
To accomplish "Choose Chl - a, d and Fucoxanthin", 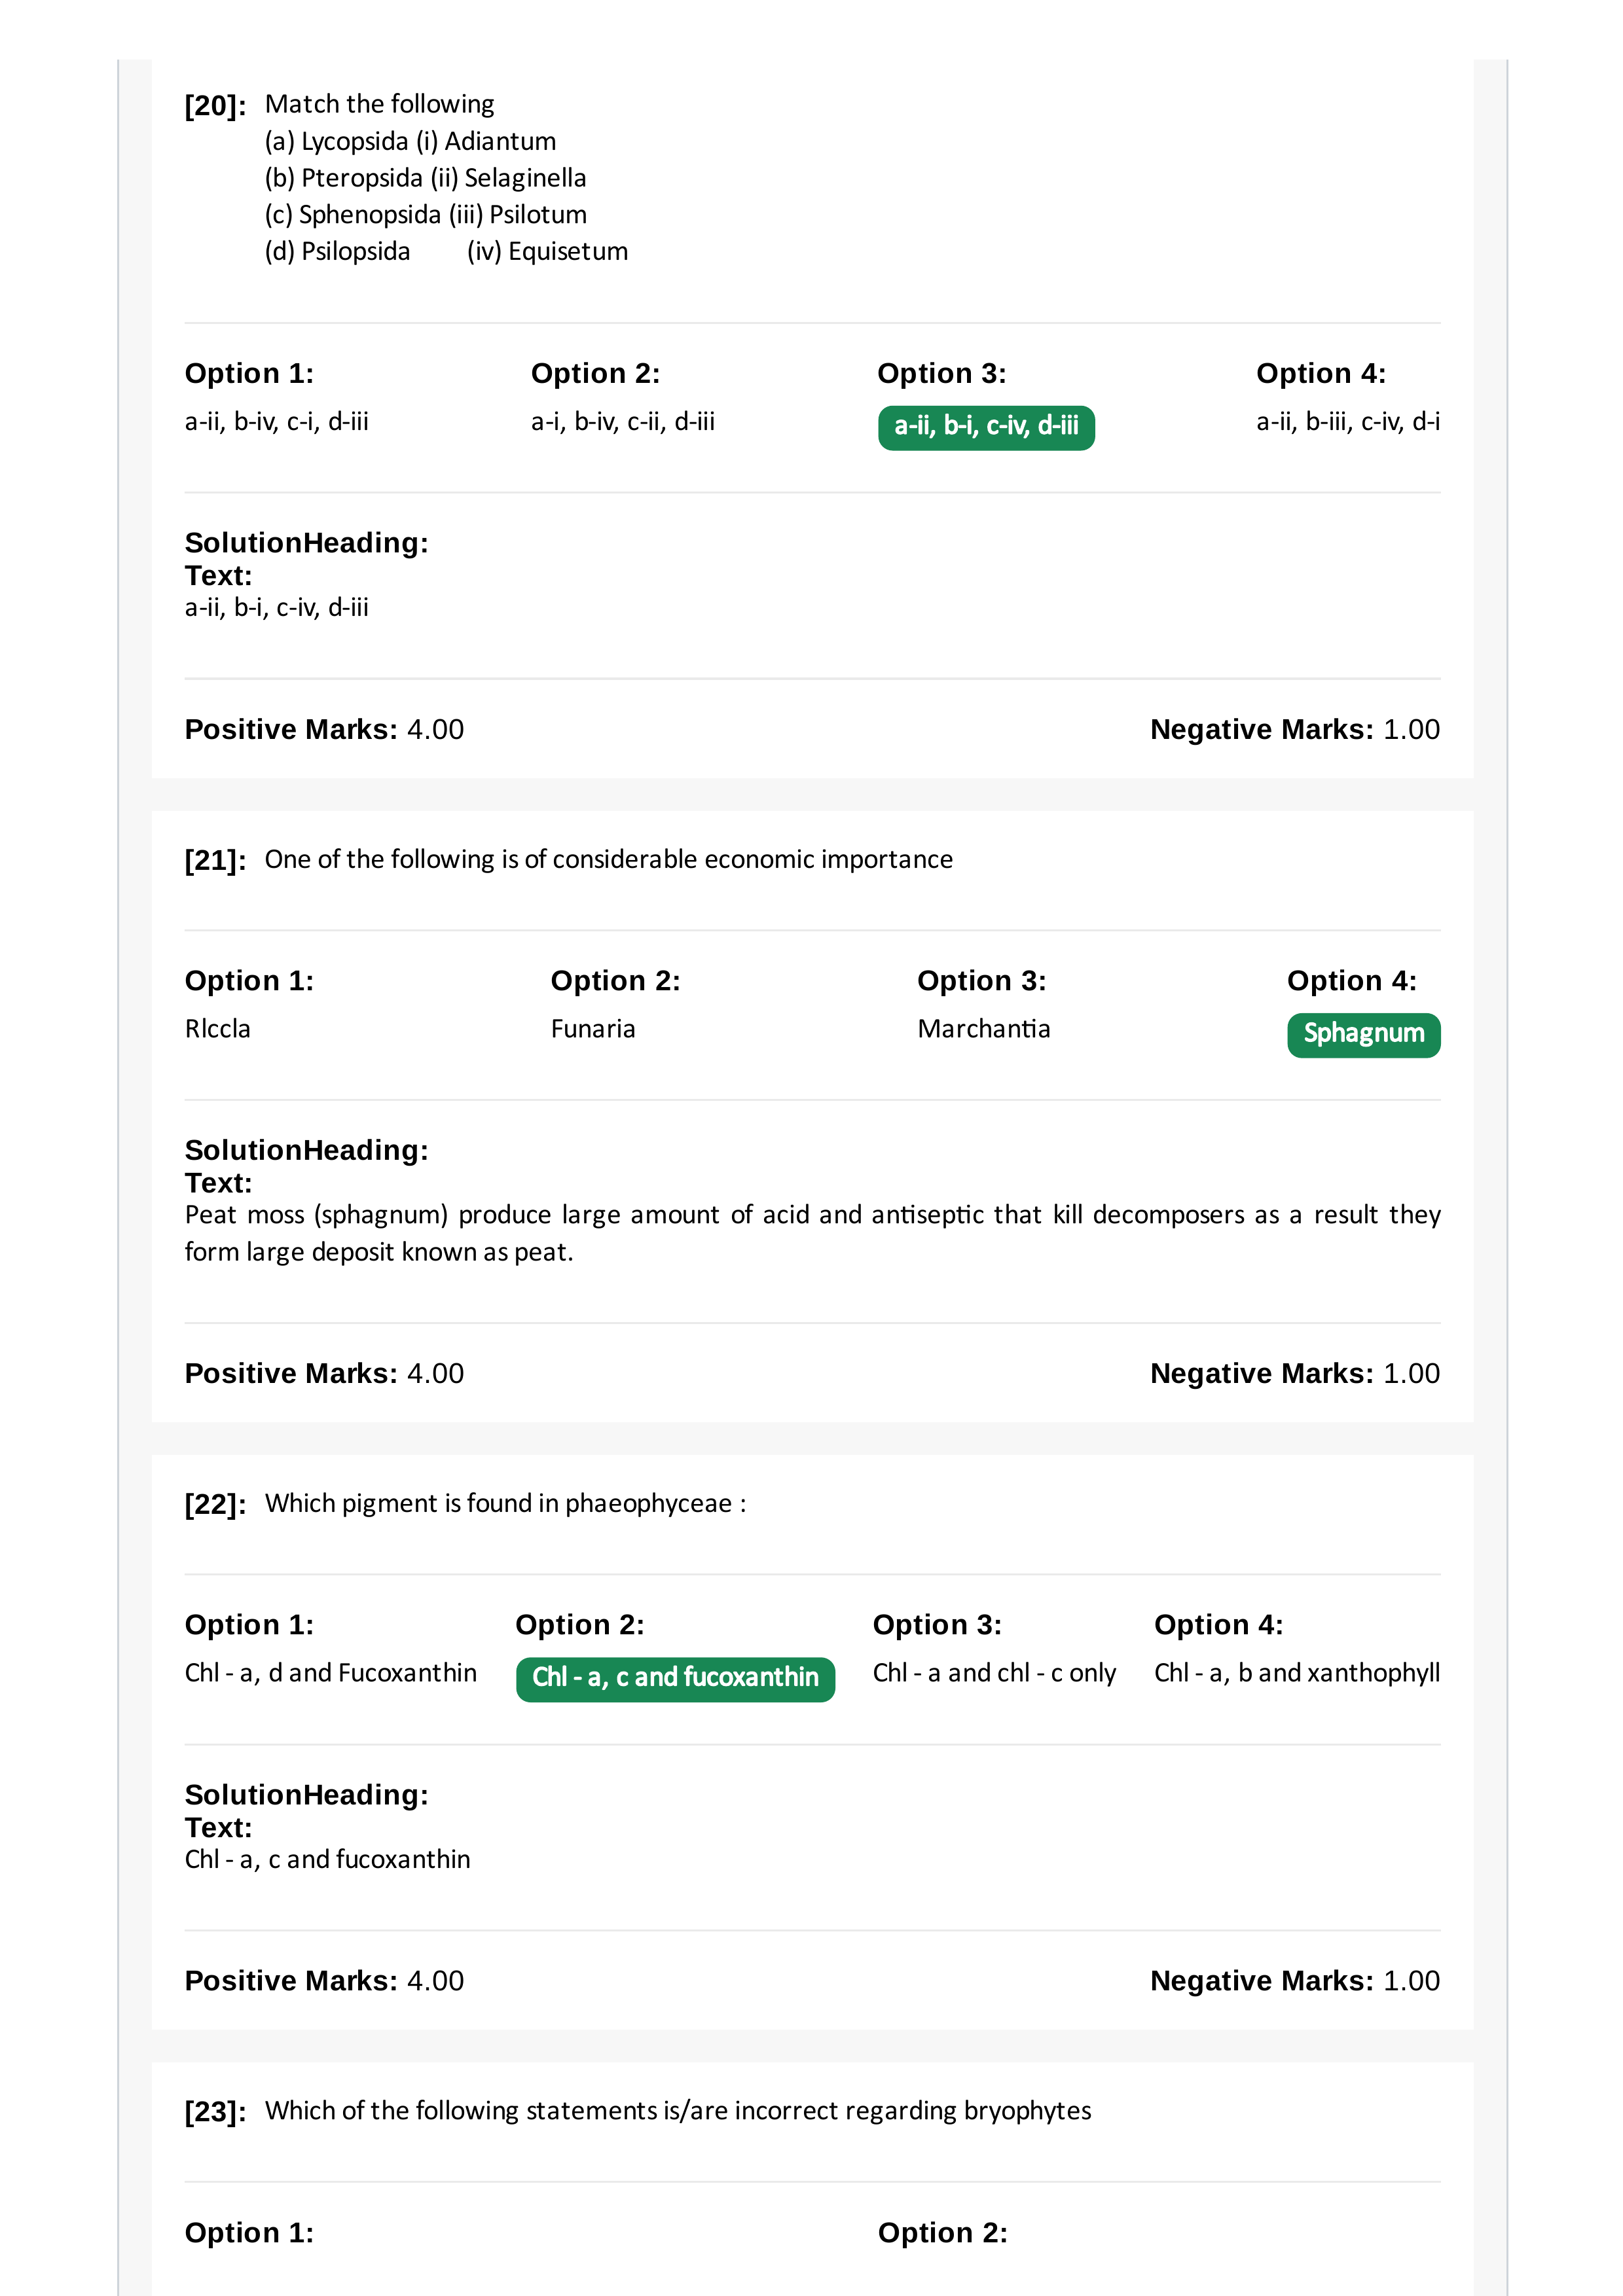I will coord(331,1673).
